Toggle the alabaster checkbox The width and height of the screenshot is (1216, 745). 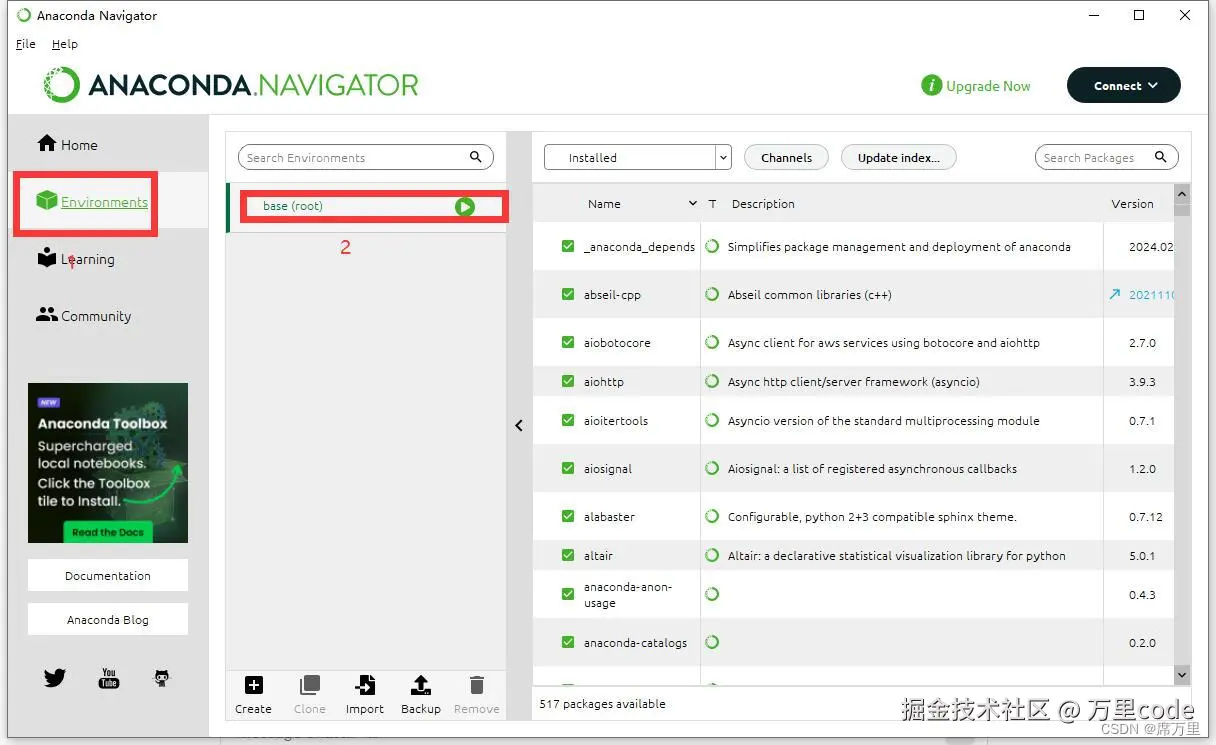[x=568, y=516]
